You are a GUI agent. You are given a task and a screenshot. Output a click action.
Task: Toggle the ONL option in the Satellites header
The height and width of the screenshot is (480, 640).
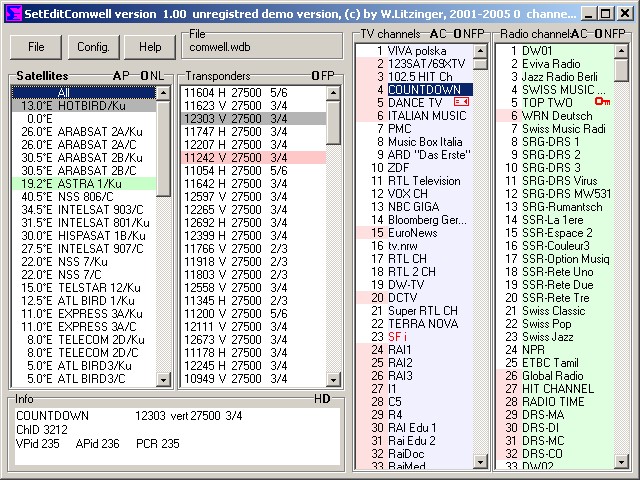pos(153,76)
